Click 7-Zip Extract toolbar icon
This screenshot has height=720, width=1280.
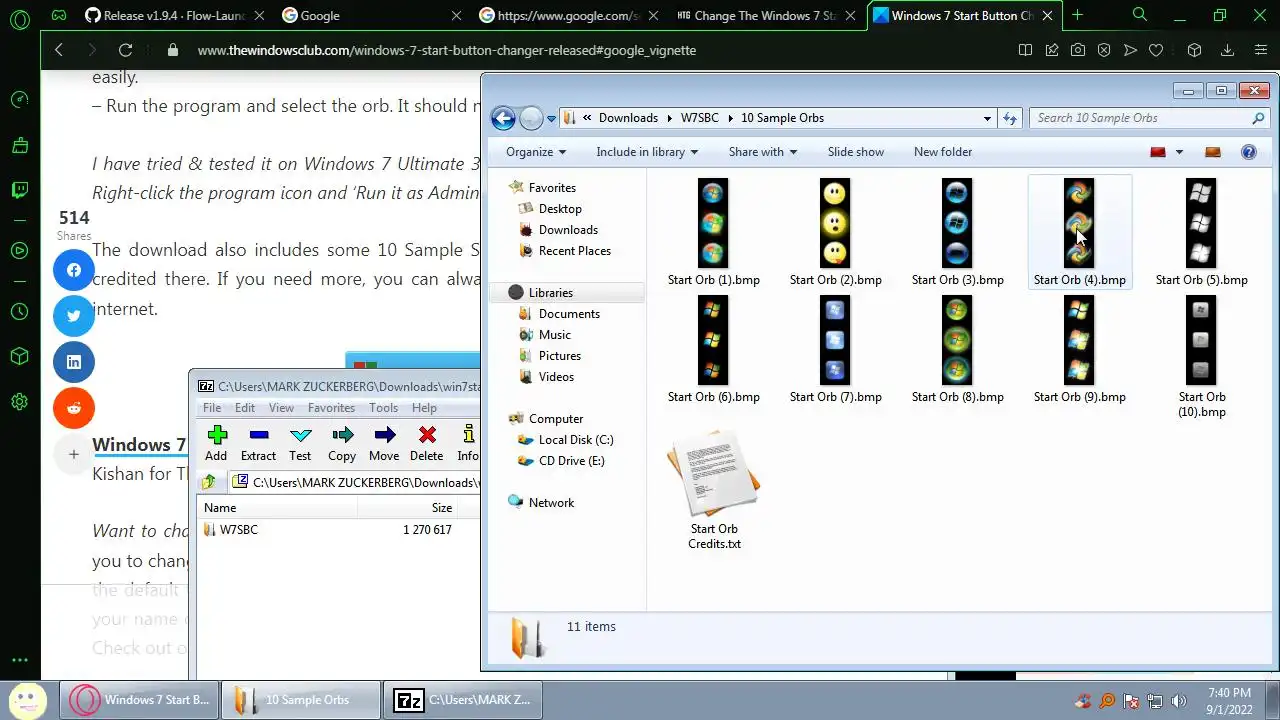point(258,442)
